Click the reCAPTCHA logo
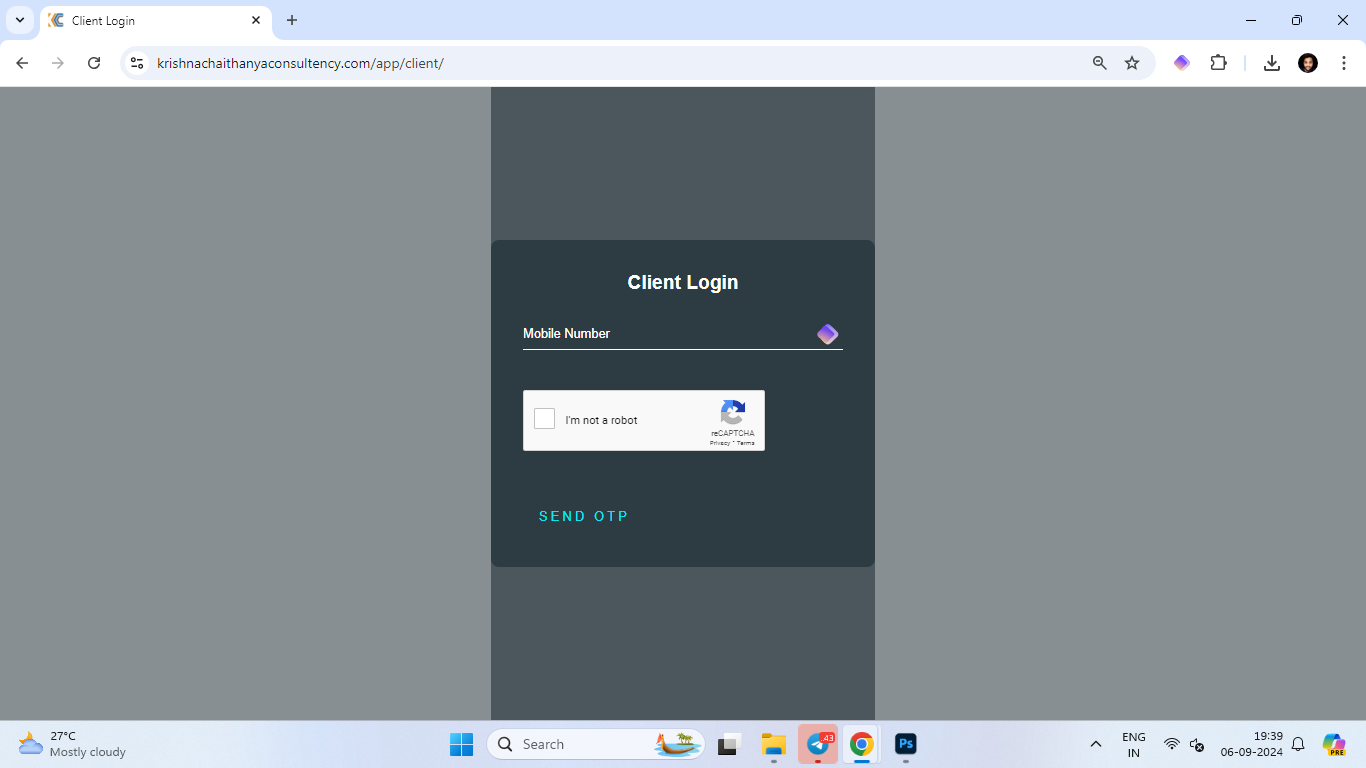Screen dimensions: 1366x768 click(x=733, y=413)
